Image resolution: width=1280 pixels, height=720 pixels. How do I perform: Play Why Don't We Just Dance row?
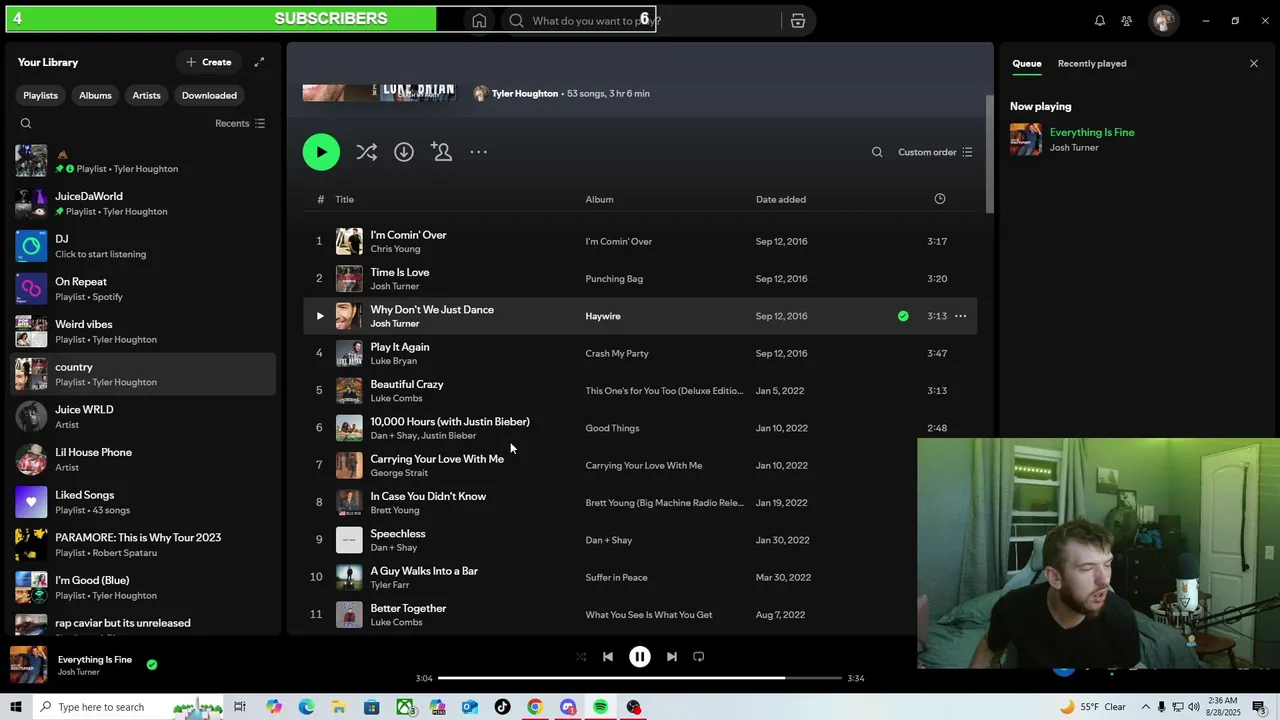click(320, 316)
